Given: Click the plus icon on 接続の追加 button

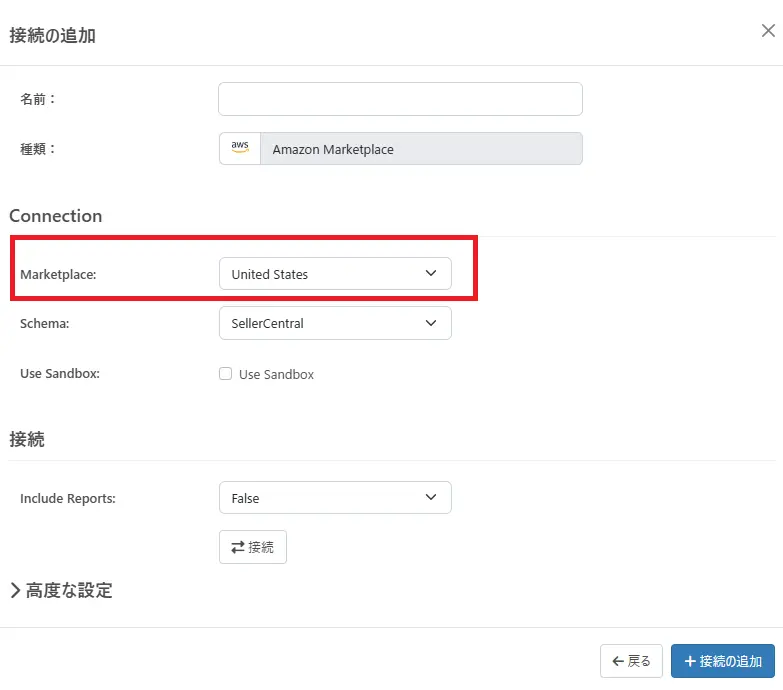Looking at the screenshot, I should 690,661.
